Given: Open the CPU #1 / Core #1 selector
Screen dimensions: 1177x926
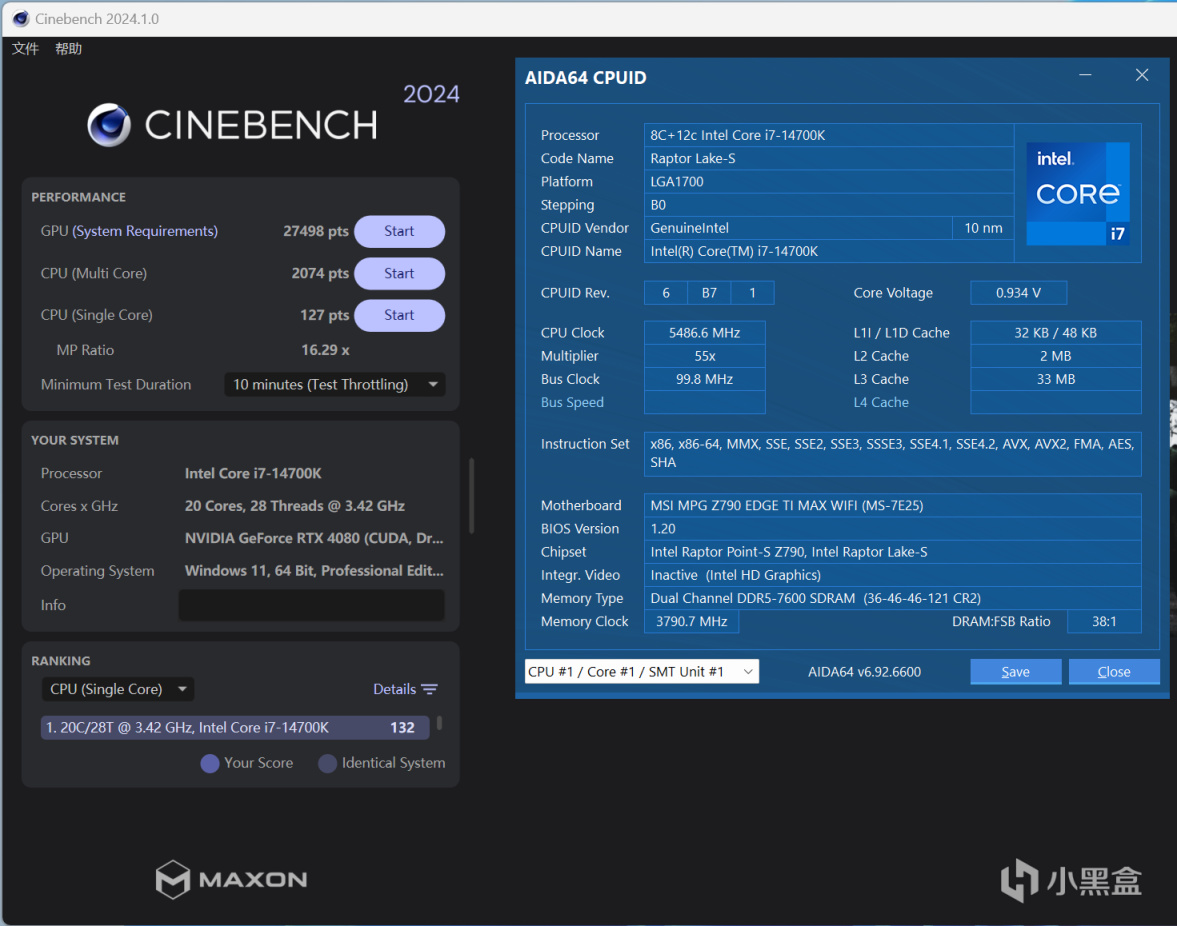Looking at the screenshot, I should pos(642,672).
